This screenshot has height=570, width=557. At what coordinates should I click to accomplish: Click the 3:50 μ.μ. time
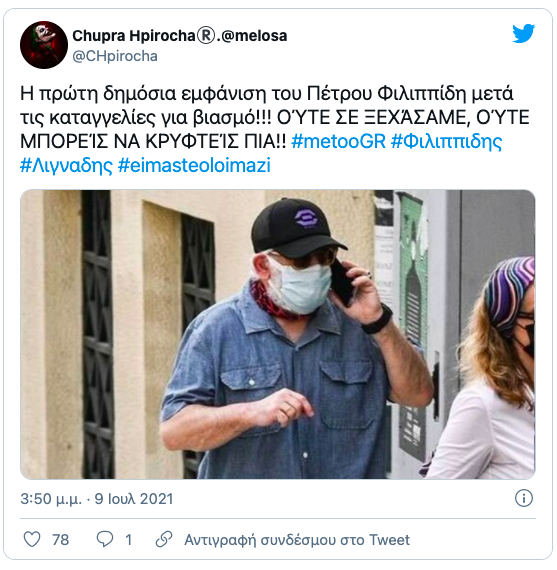pyautogui.click(x=51, y=499)
